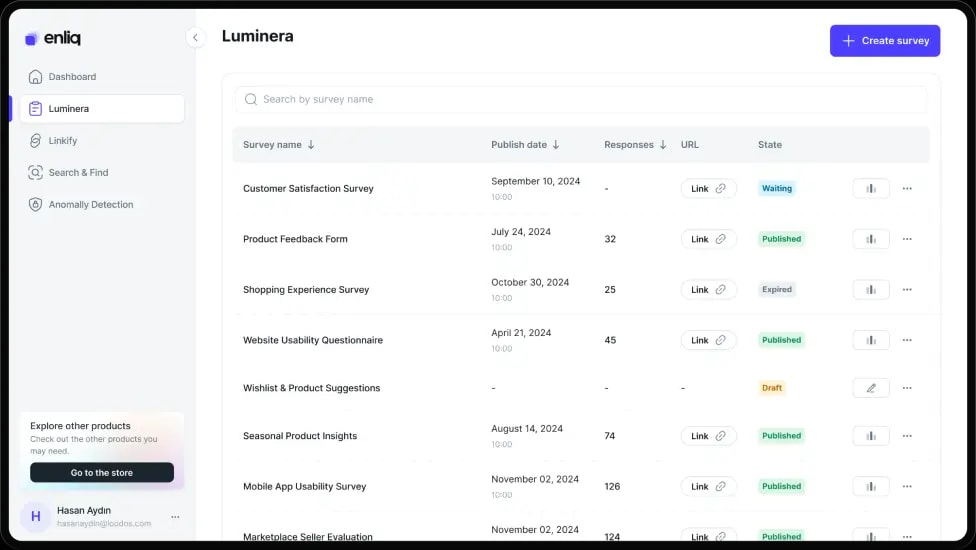Open more options for Website Usability Questionnaire
This screenshot has height=550, width=976.
pos(907,340)
